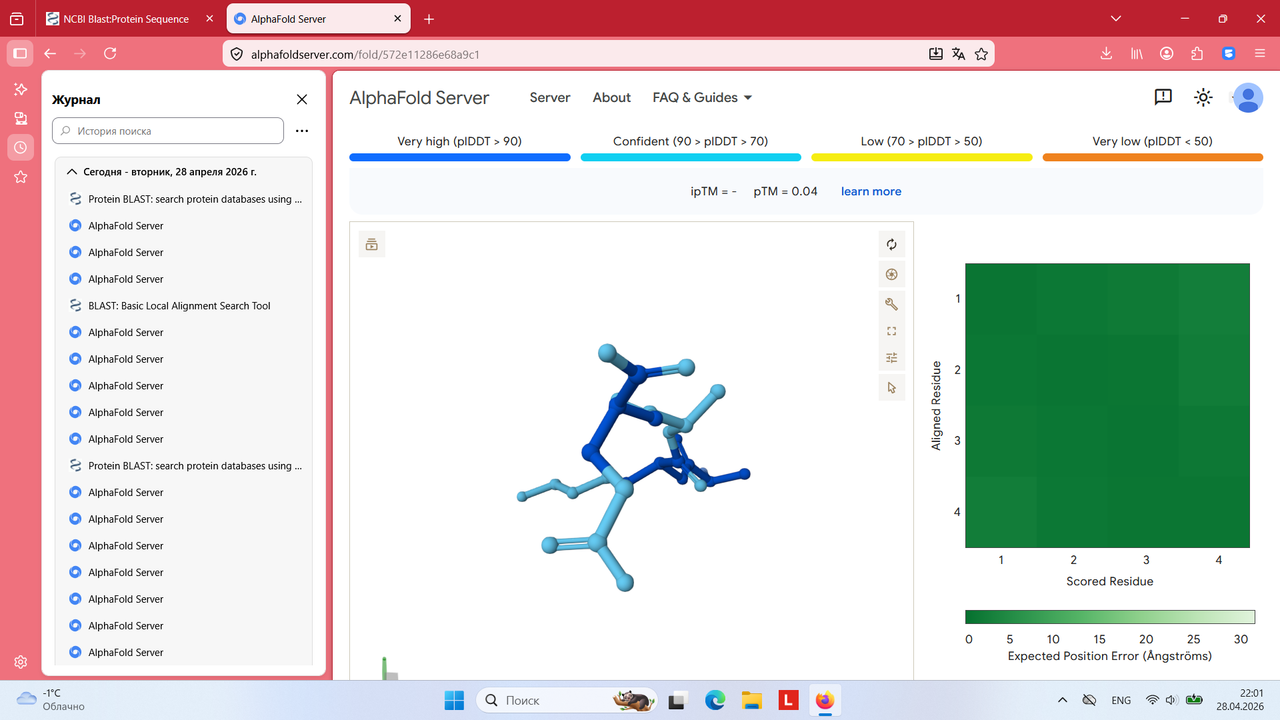Click the Very high pLDDT blue bar
Viewport: 1280px width, 720px height.
pyautogui.click(x=460, y=157)
